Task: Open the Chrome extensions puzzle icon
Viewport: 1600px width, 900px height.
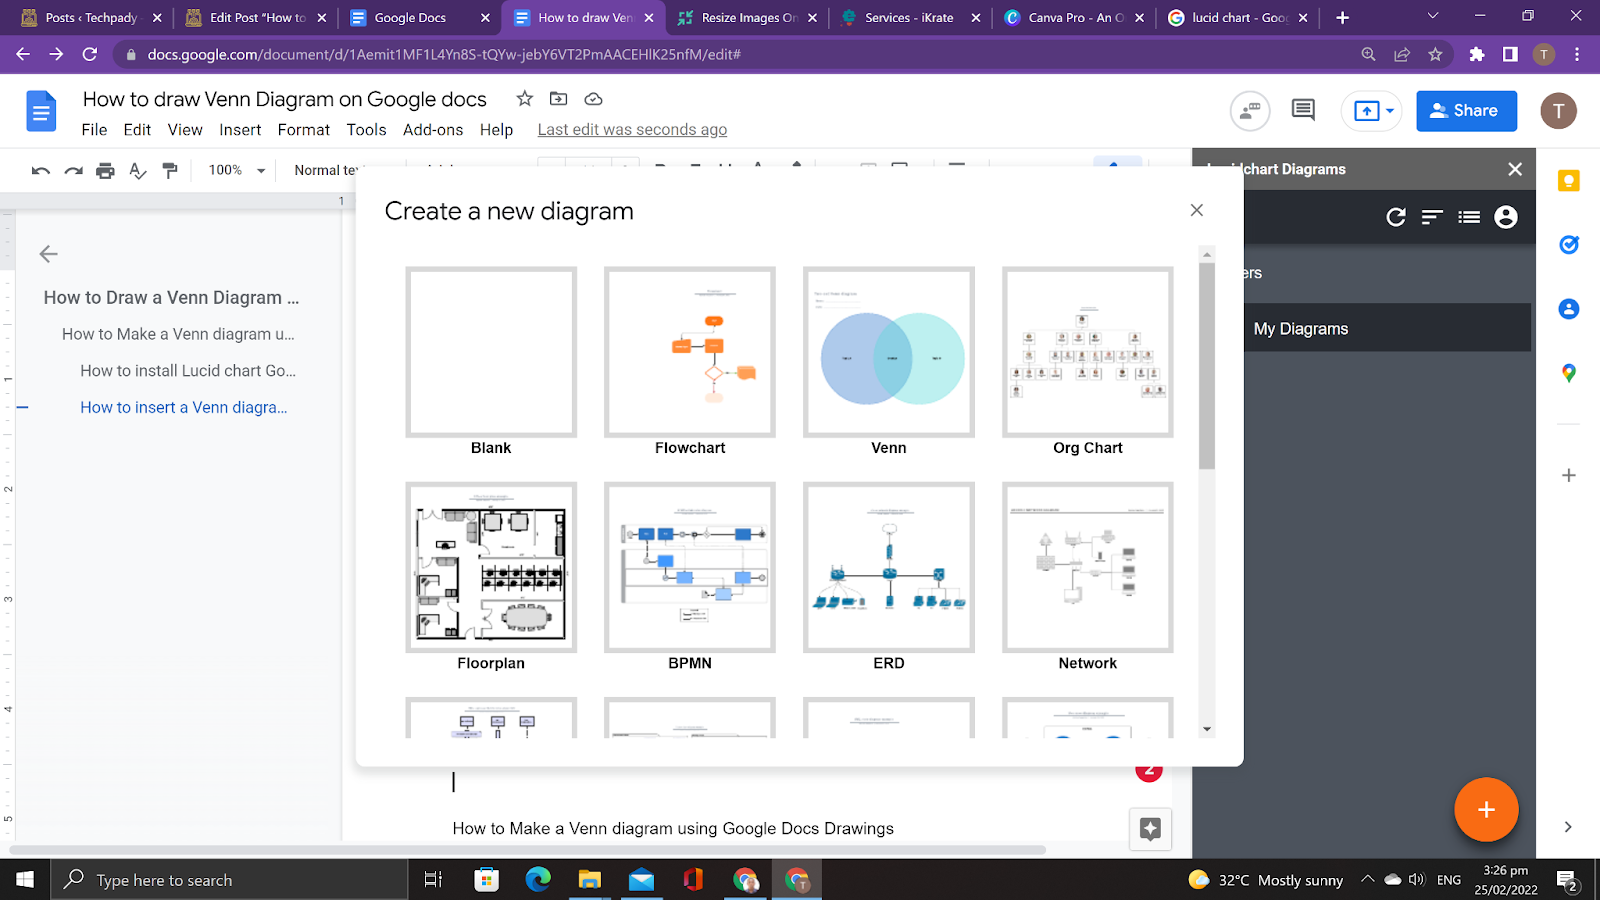Action: click(x=1476, y=55)
